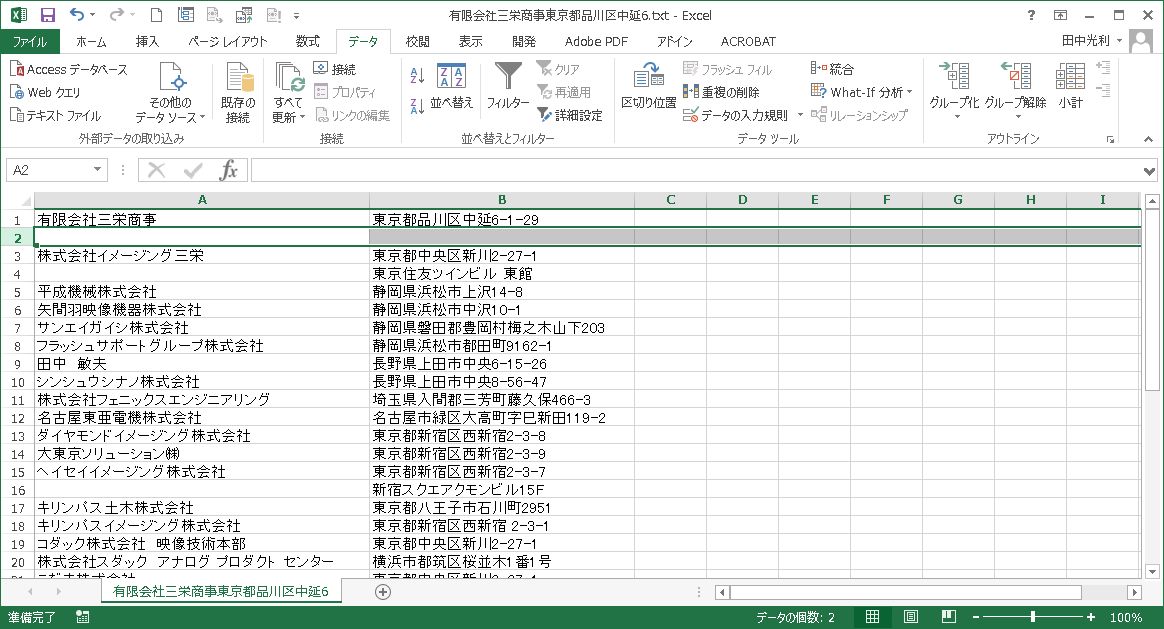Switch to the Adobe PDF tab

coord(596,42)
